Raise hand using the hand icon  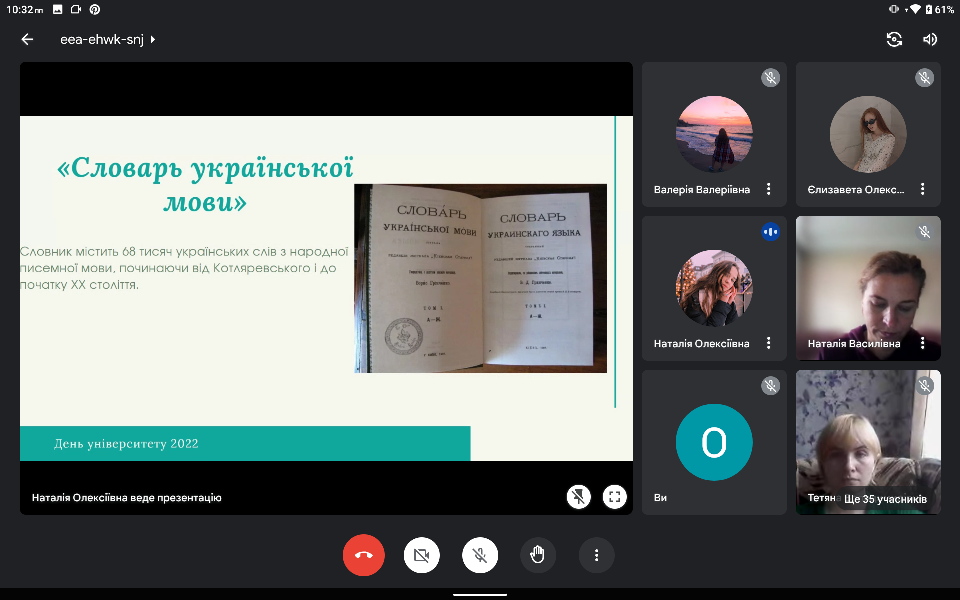pos(538,555)
